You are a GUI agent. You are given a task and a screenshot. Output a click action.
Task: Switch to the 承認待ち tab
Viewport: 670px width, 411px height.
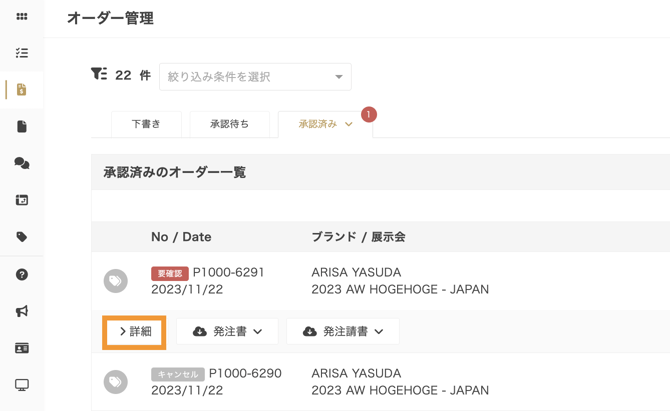229,124
